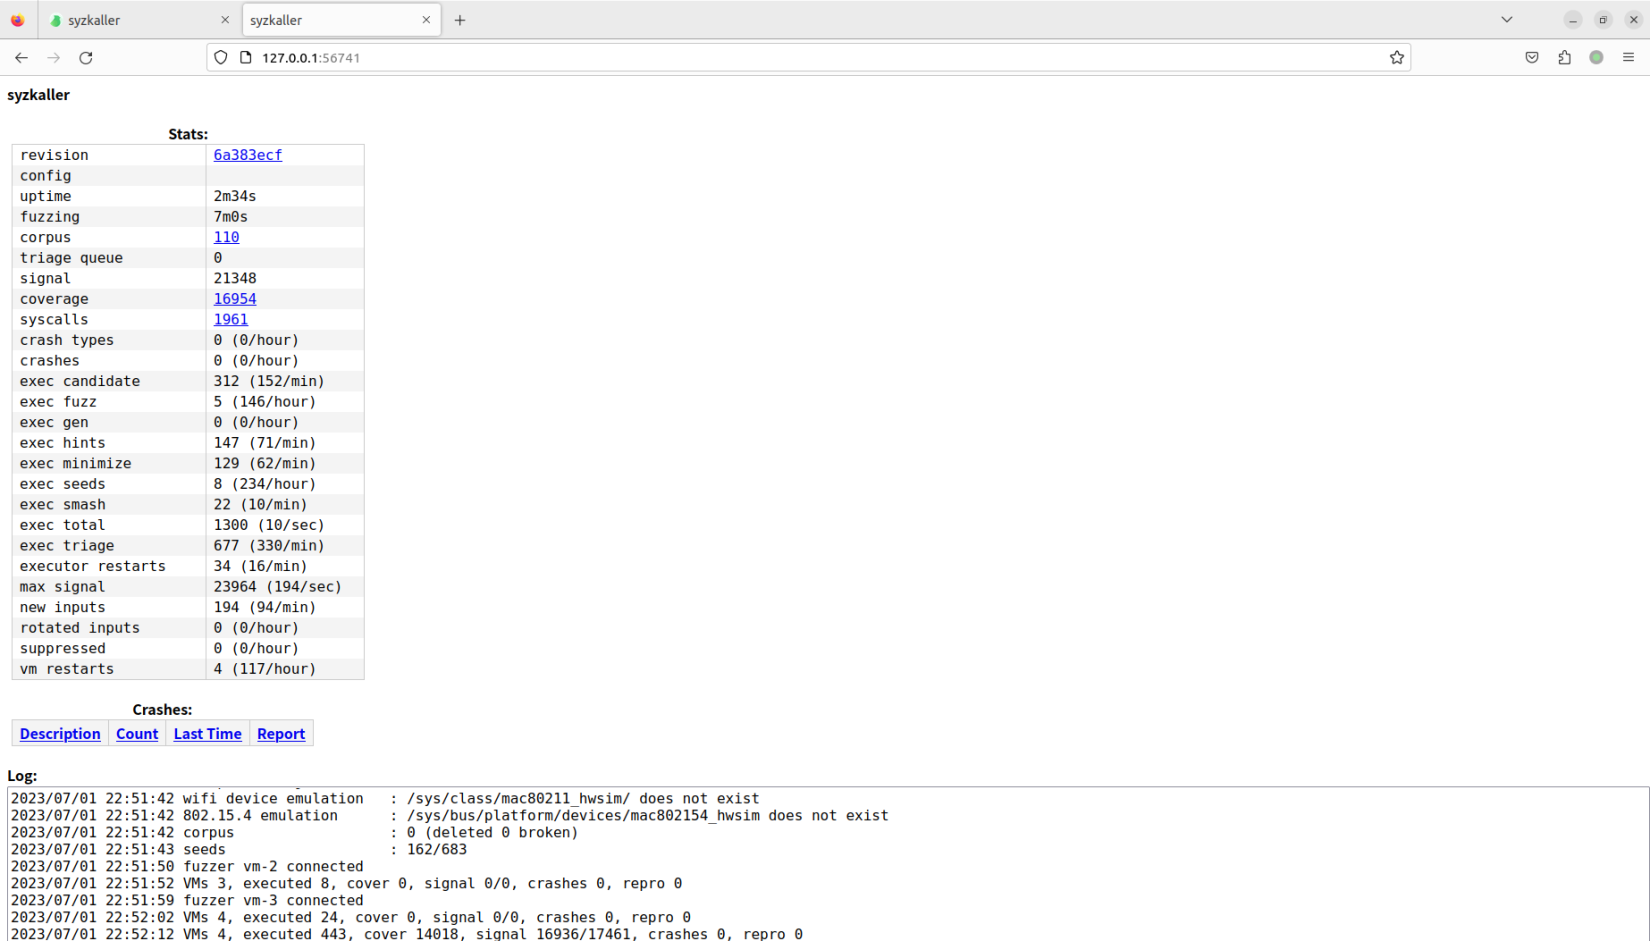
Task: Sort crashes by Description
Action: 60,734
